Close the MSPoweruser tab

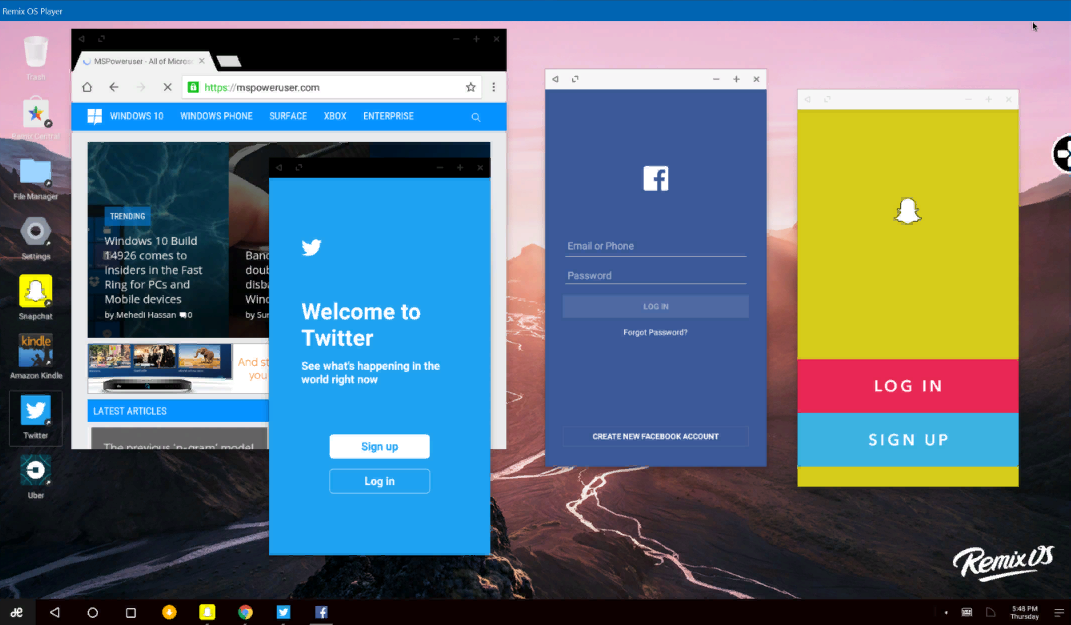(201, 61)
